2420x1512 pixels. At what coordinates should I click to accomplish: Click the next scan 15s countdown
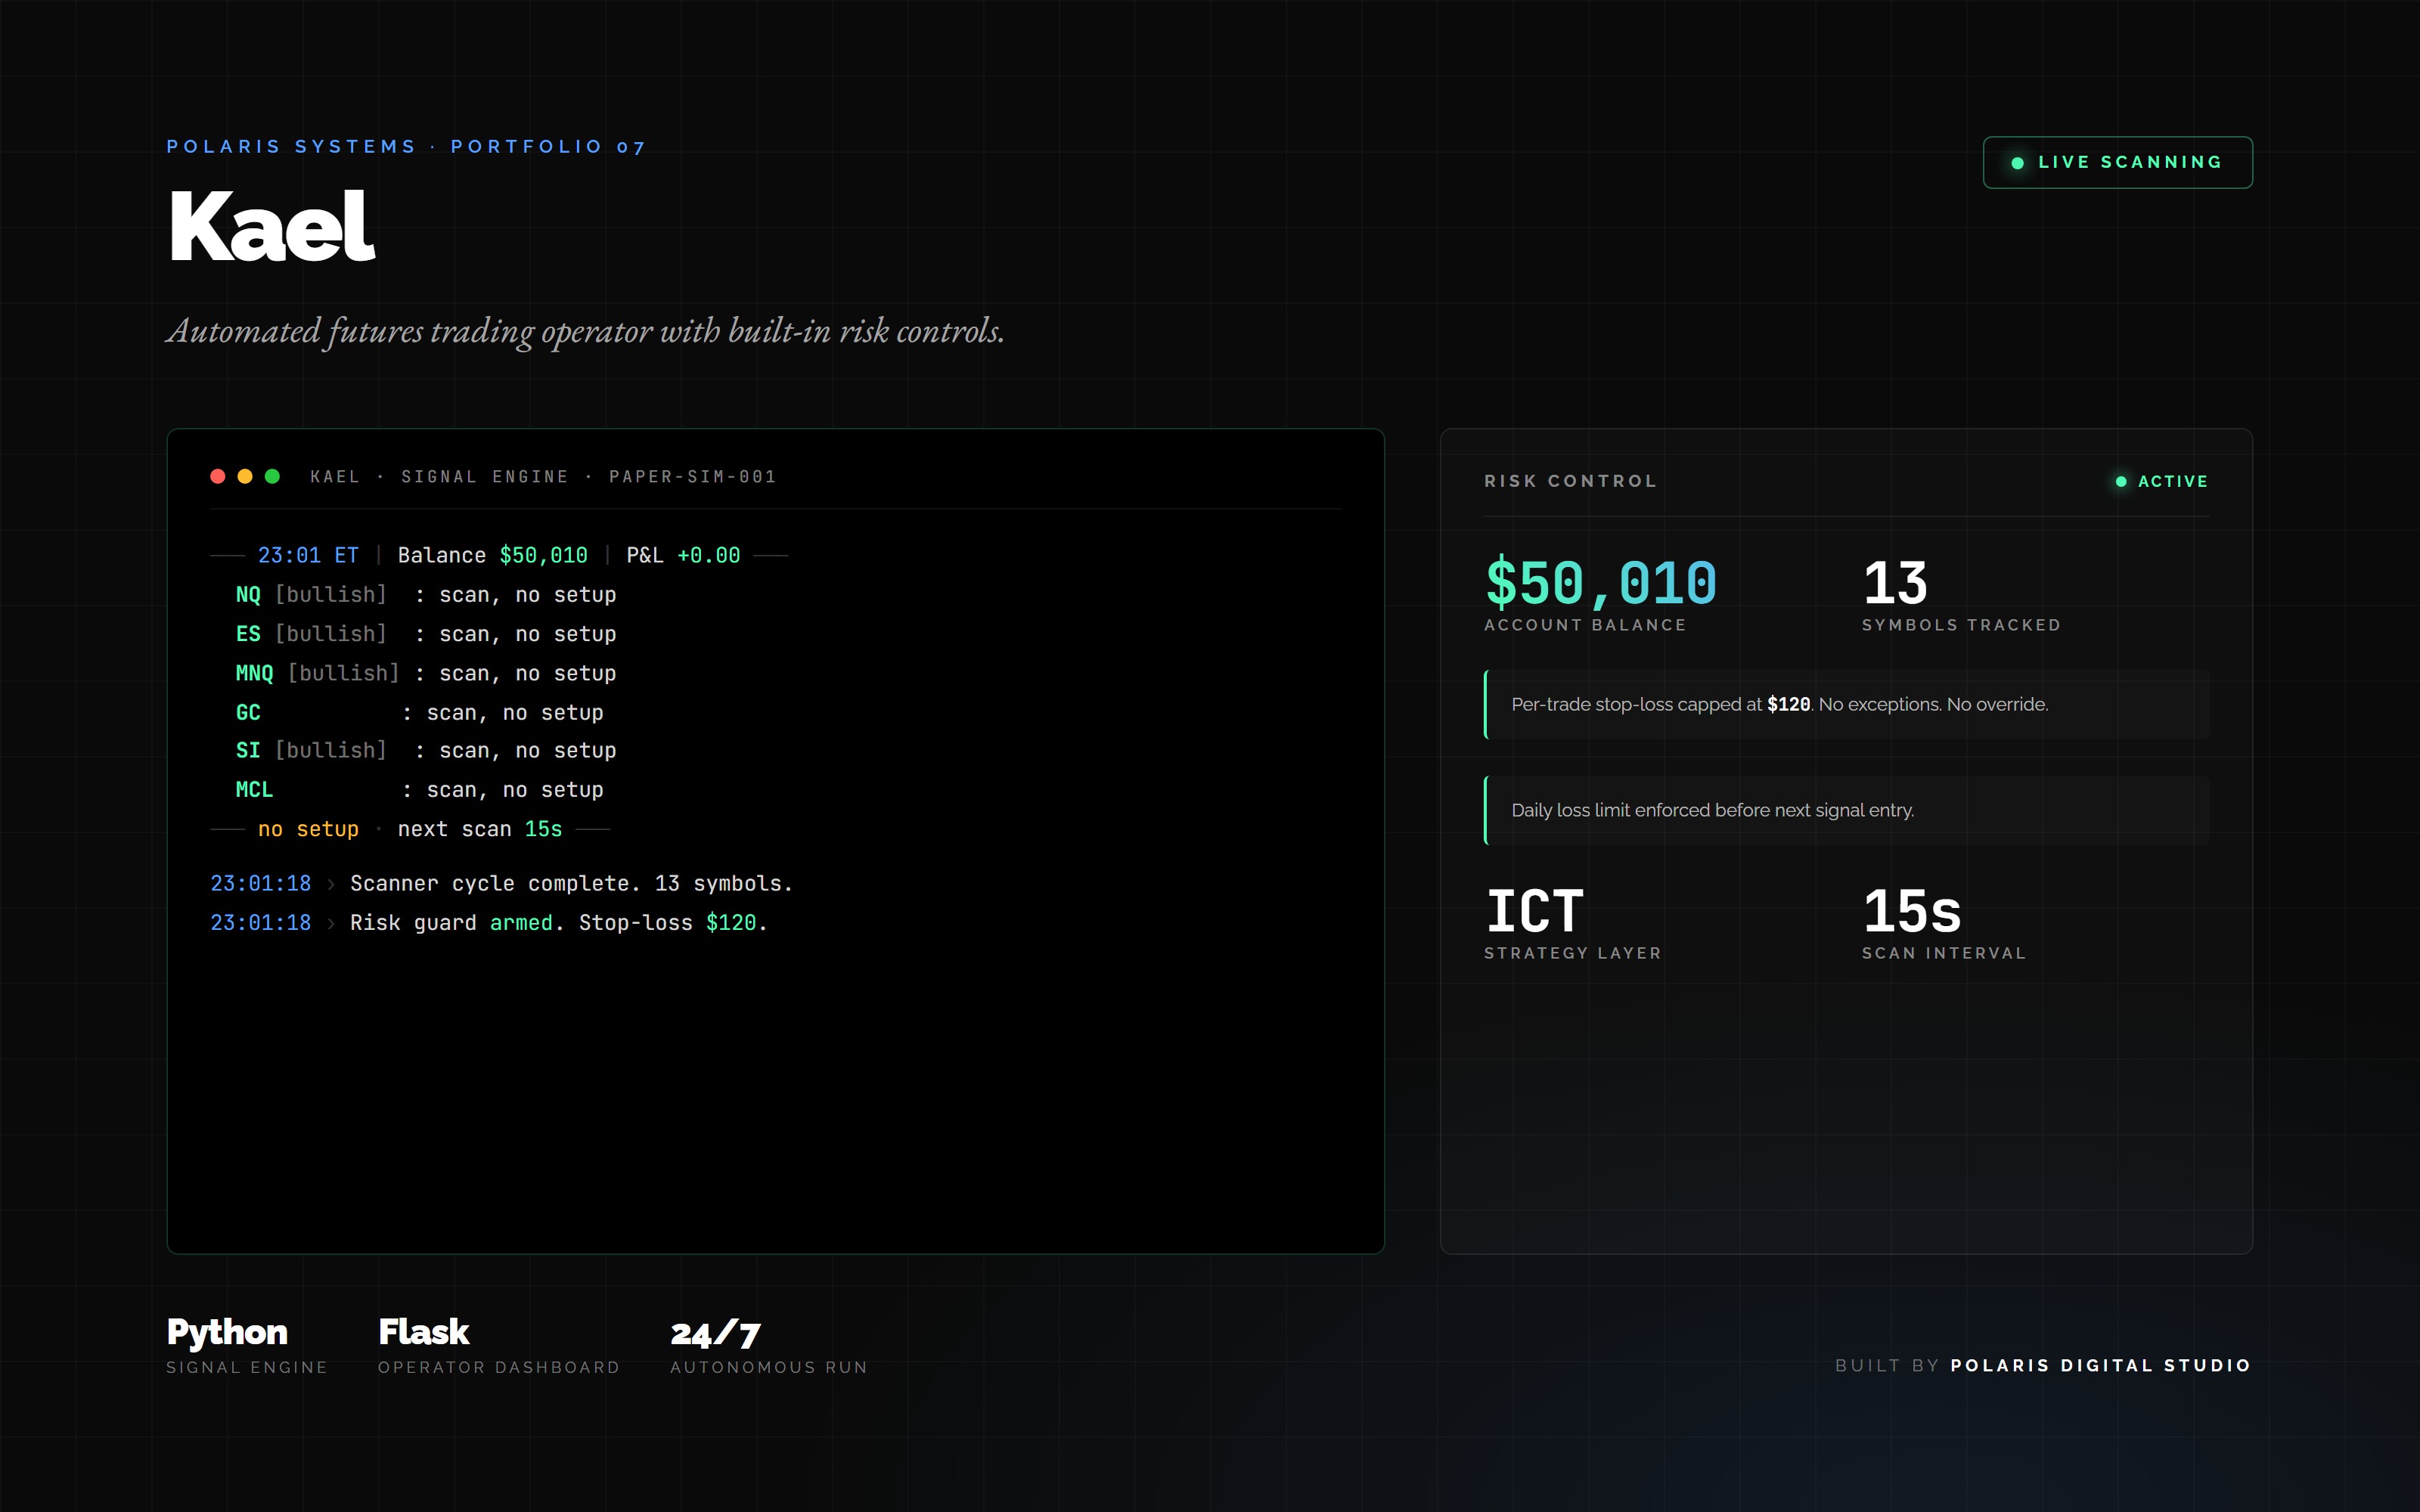480,829
